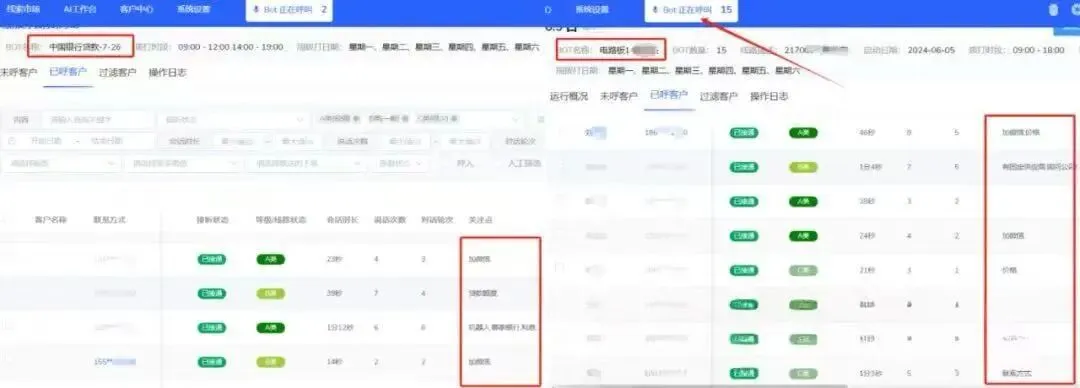Click the 结束日期 date input

[107, 141]
